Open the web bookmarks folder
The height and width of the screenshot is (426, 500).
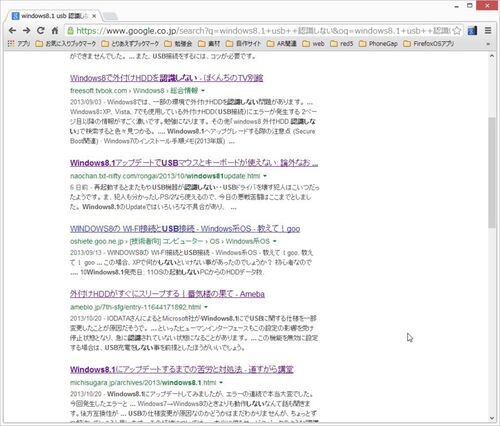pyautogui.click(x=313, y=44)
